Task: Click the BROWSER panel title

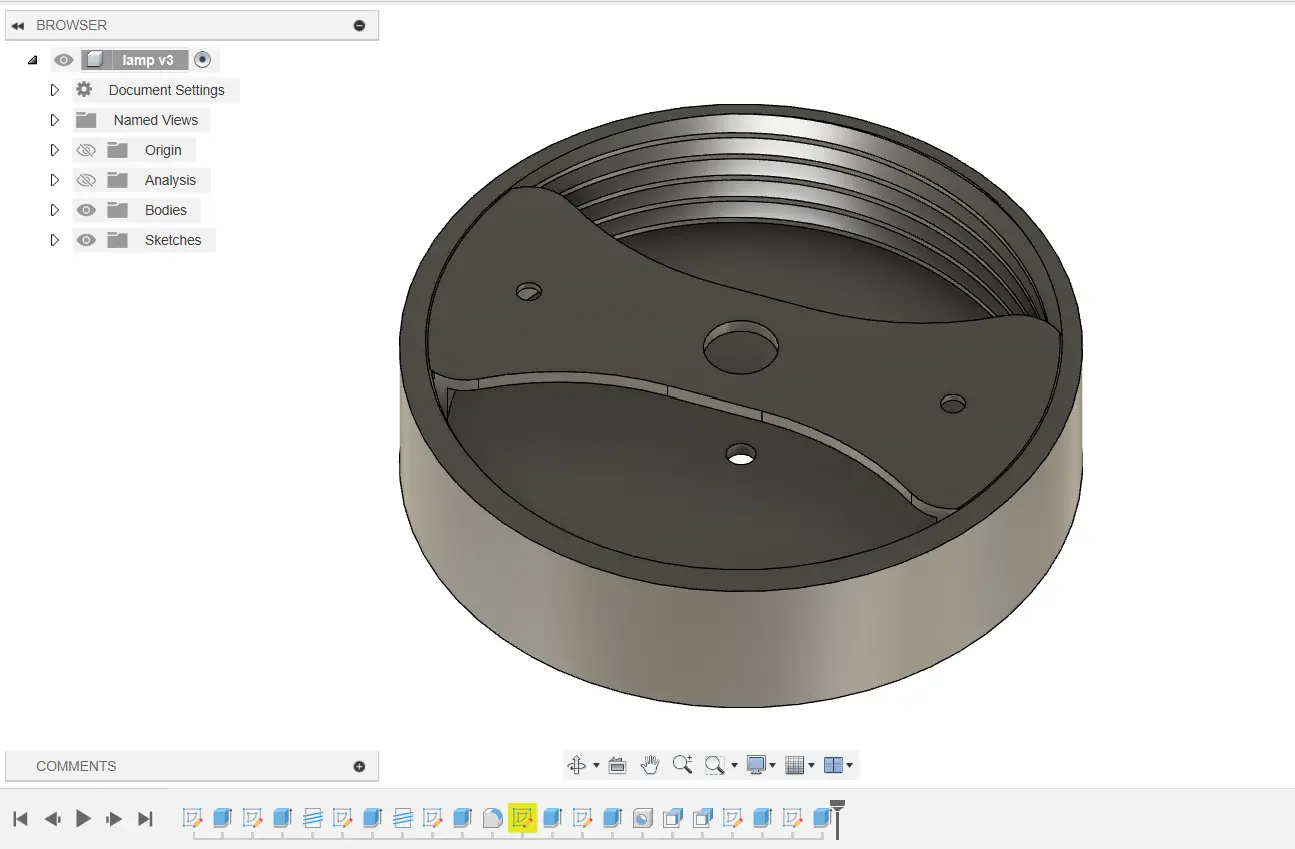Action: [71, 25]
